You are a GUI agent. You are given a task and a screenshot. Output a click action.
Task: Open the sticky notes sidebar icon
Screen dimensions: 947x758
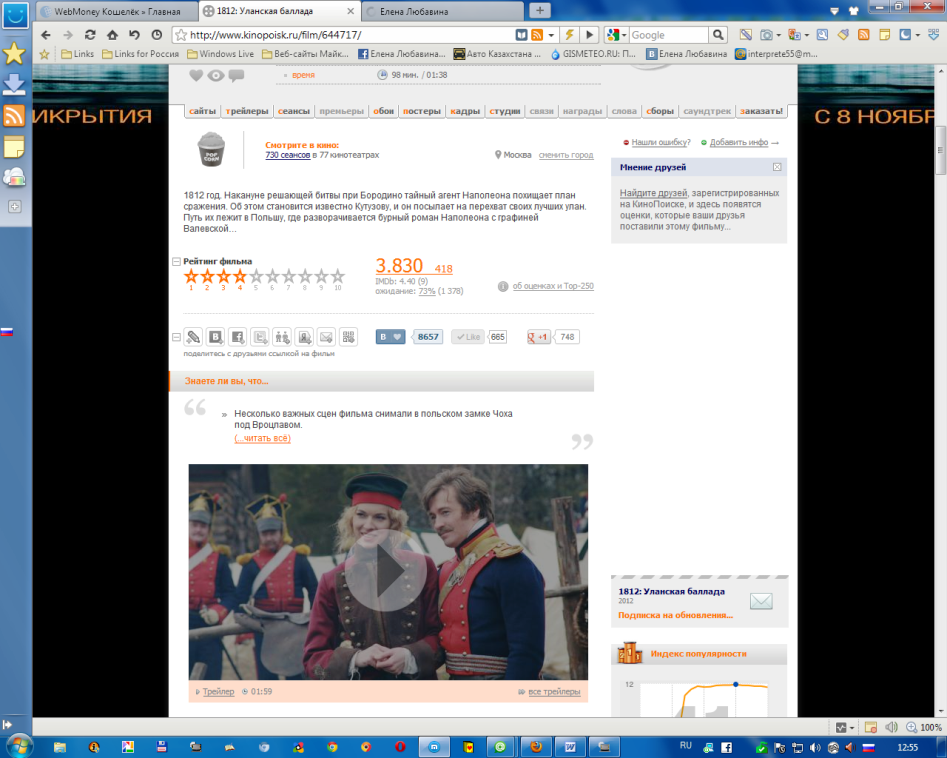(14, 146)
